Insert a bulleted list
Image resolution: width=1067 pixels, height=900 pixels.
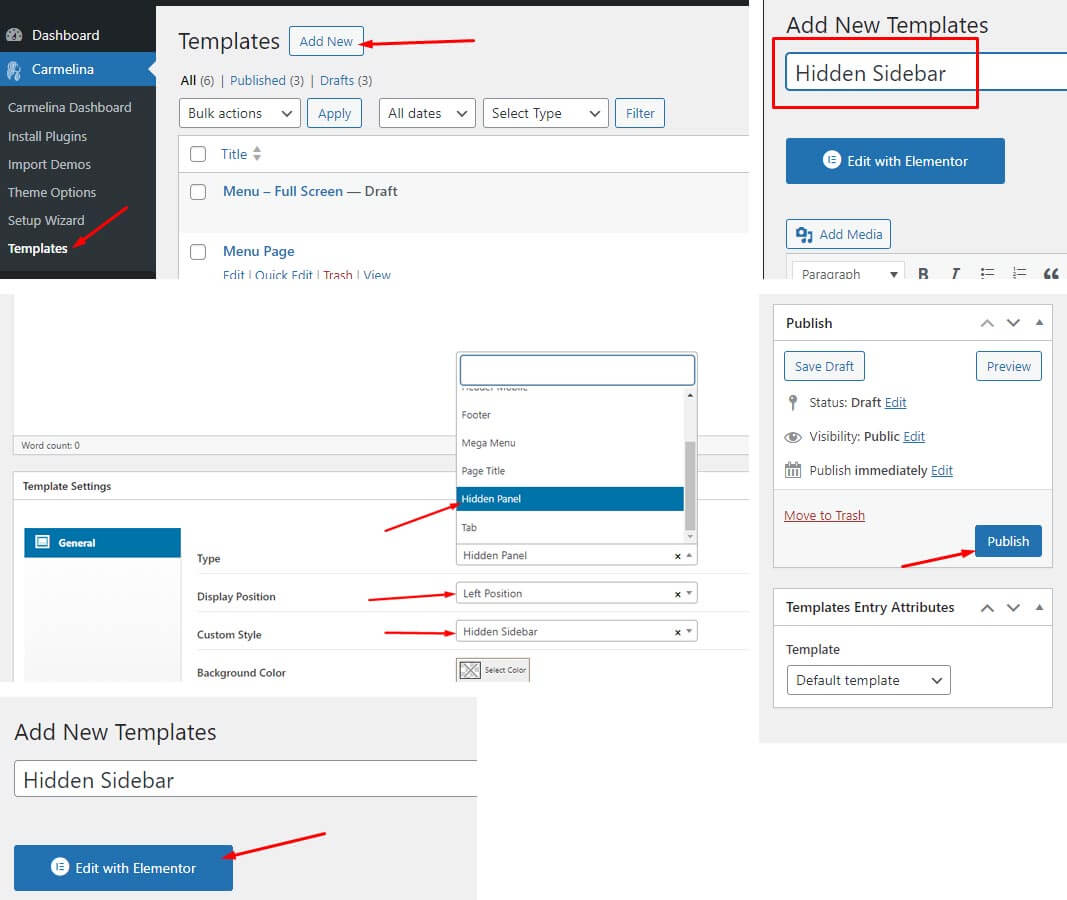[987, 273]
